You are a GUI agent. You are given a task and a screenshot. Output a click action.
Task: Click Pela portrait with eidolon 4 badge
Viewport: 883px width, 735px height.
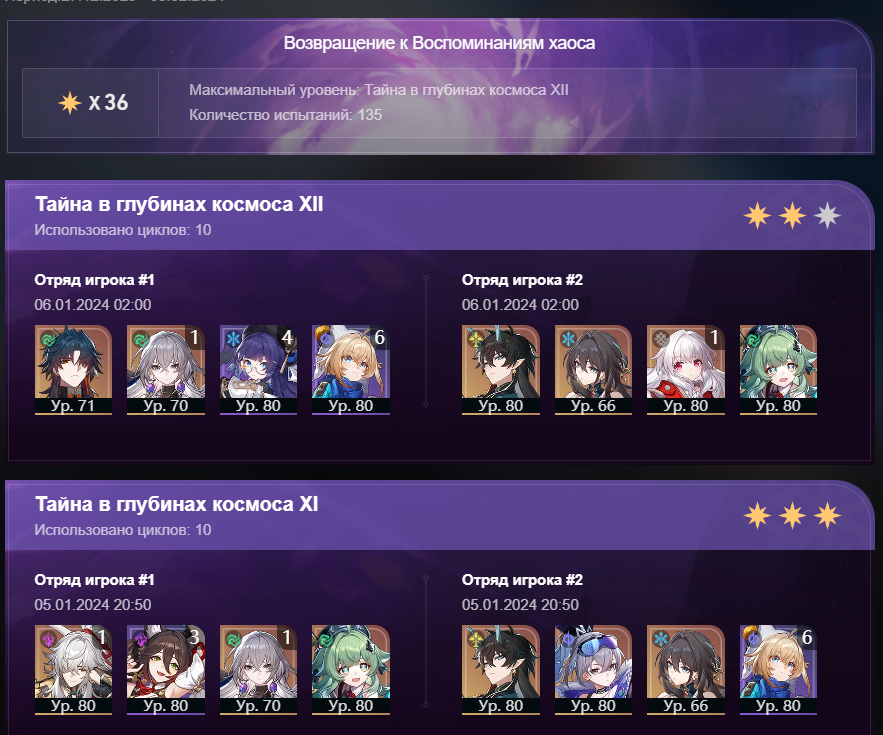click(x=258, y=369)
